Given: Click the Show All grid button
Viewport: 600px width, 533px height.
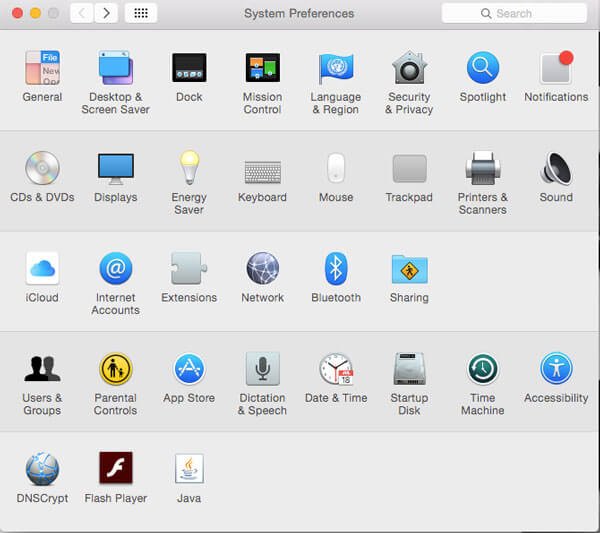Looking at the screenshot, I should coord(141,13).
